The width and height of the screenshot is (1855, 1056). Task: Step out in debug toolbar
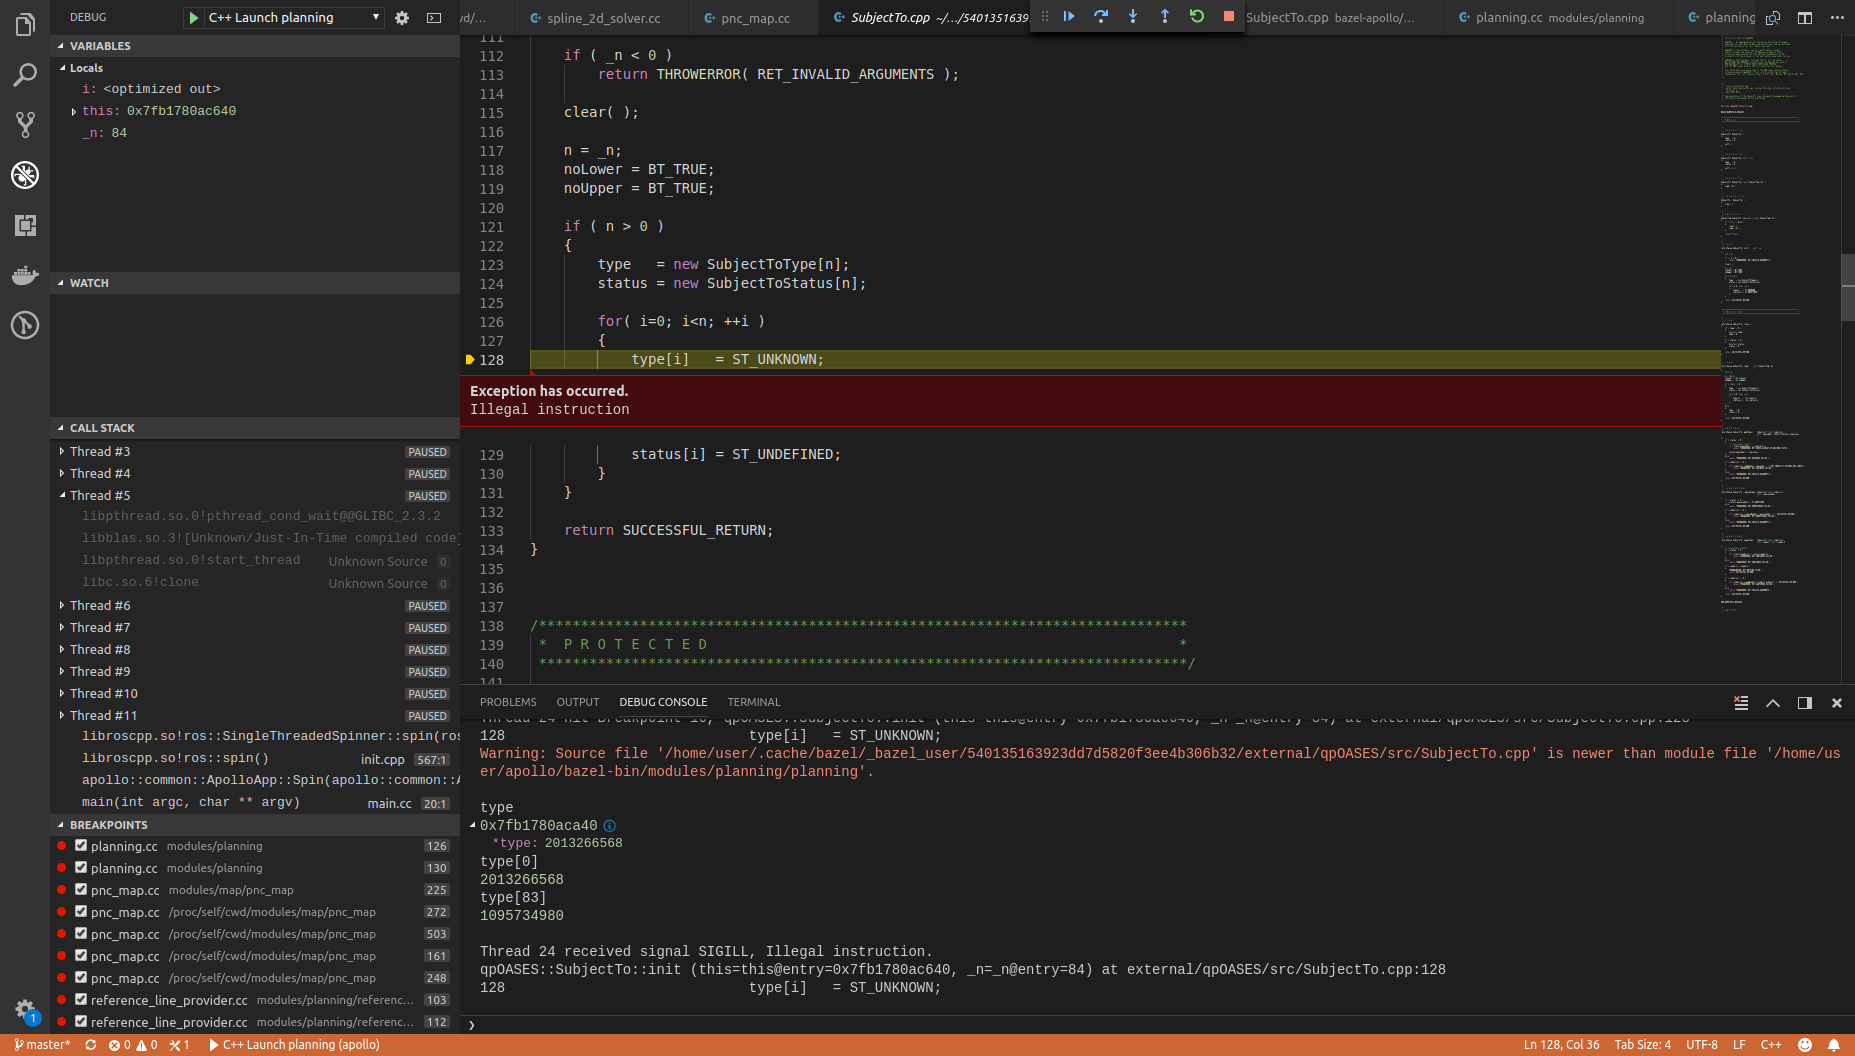[1165, 16]
